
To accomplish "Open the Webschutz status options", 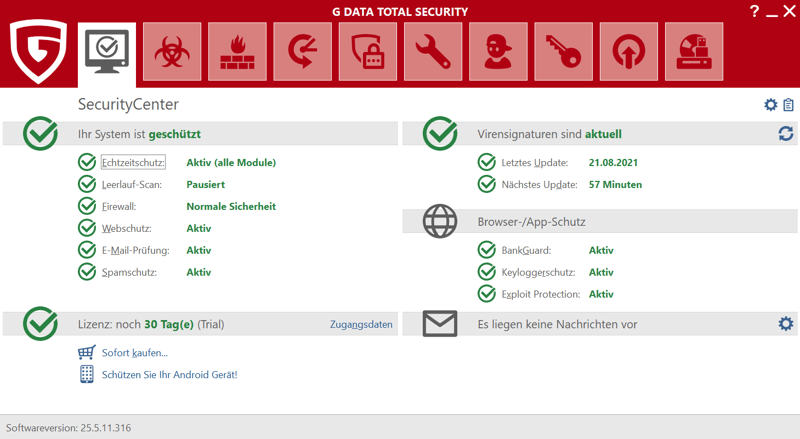I will pos(127,229).
